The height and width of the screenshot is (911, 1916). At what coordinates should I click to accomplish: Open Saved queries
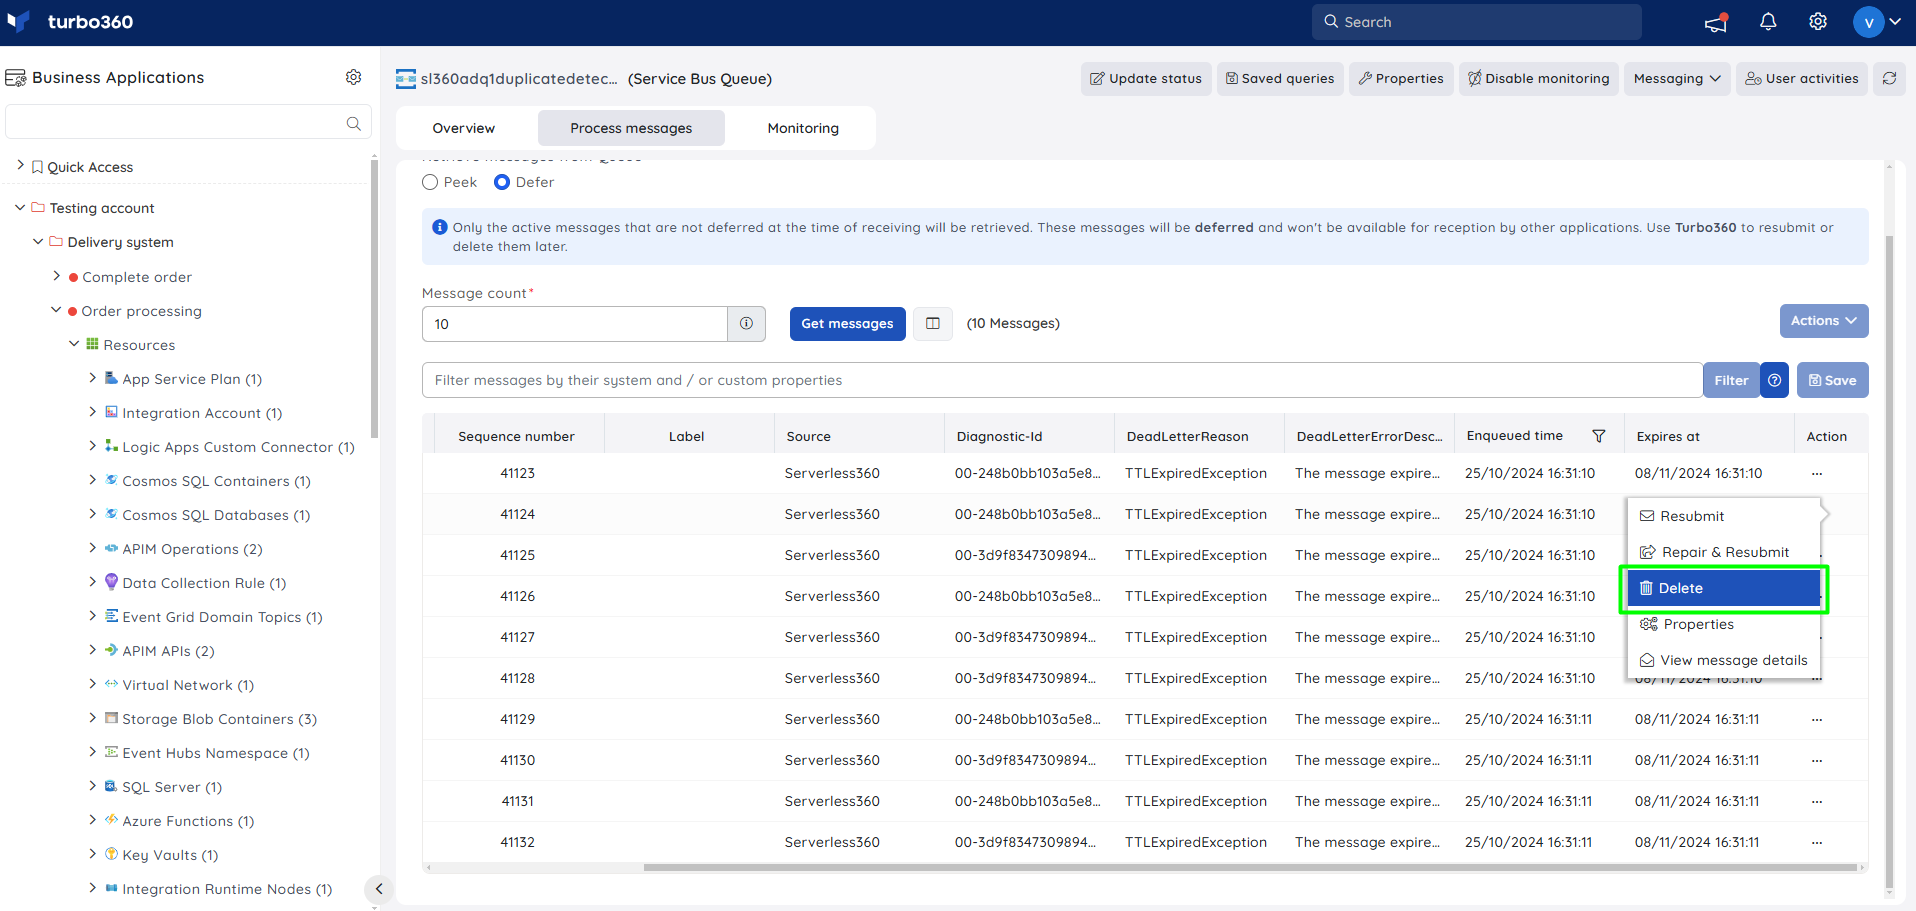[x=1280, y=79]
